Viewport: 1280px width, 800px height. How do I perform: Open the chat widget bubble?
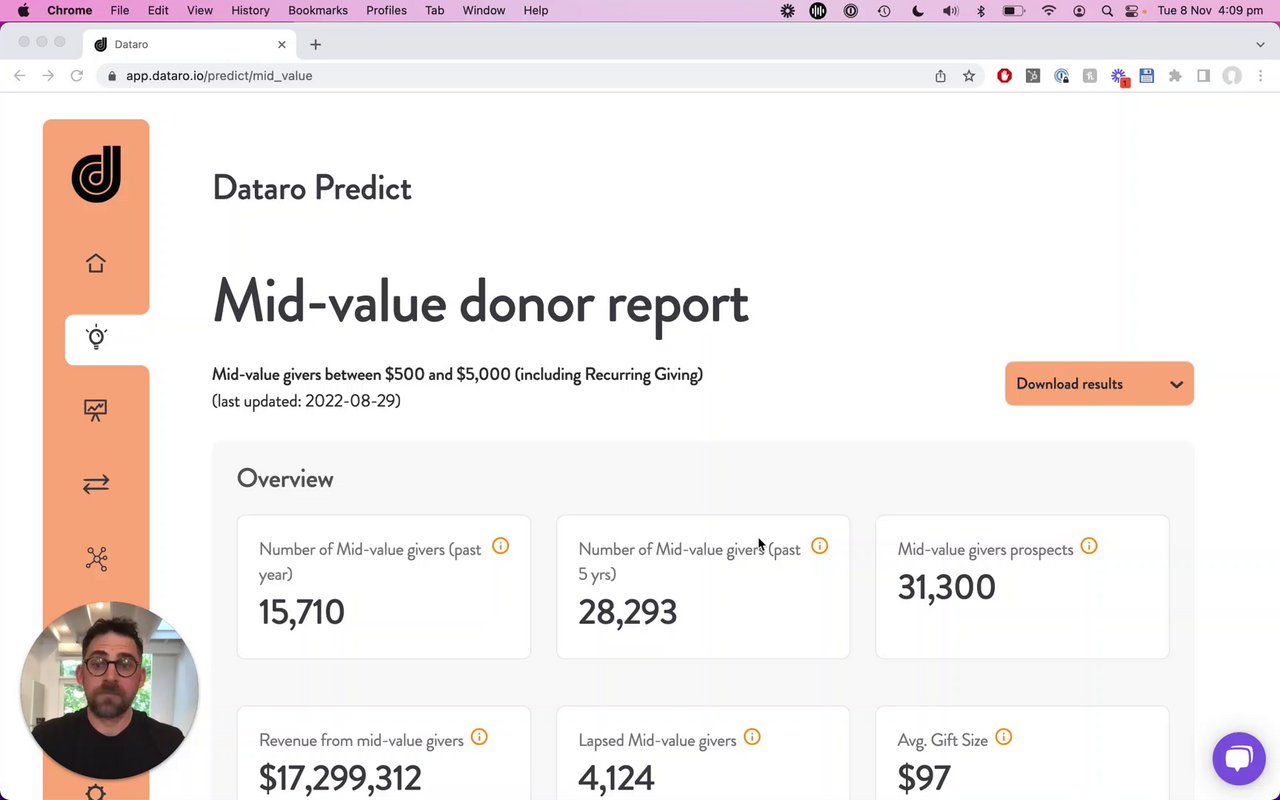1239,759
